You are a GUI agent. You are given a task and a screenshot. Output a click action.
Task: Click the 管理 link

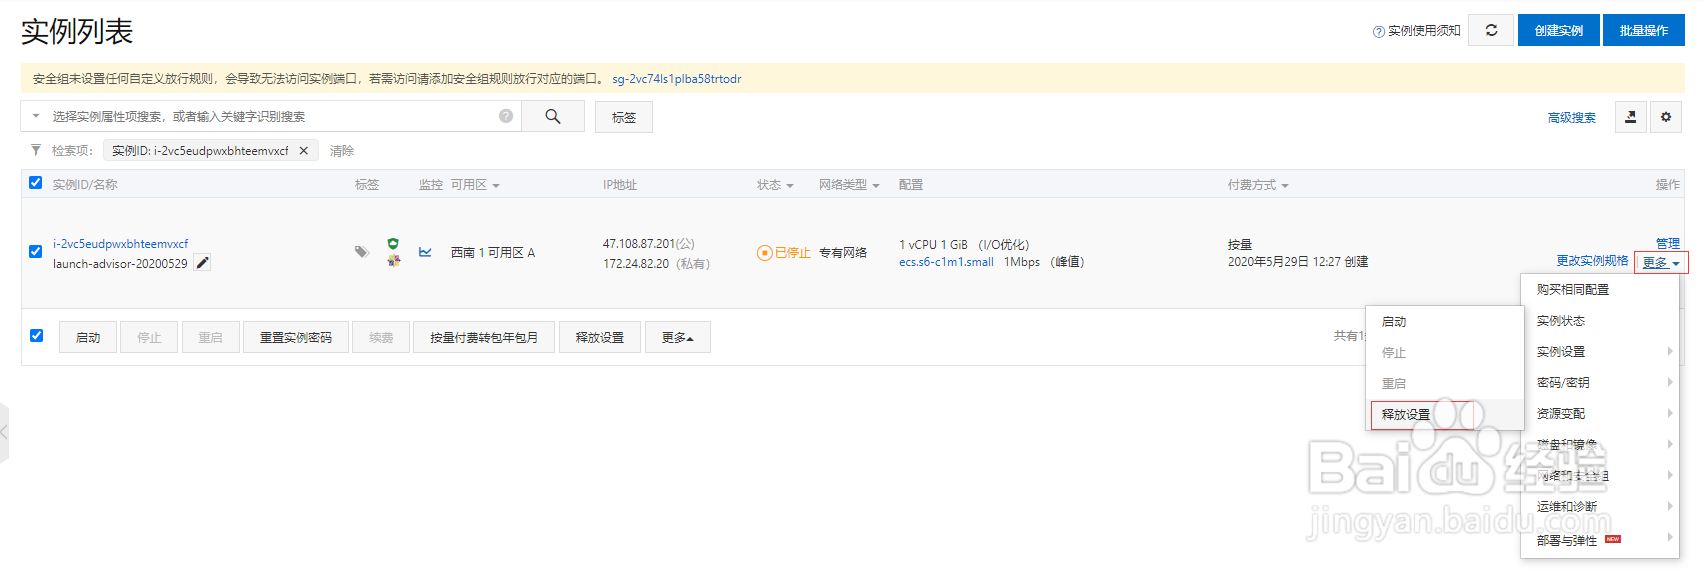coord(1668,243)
